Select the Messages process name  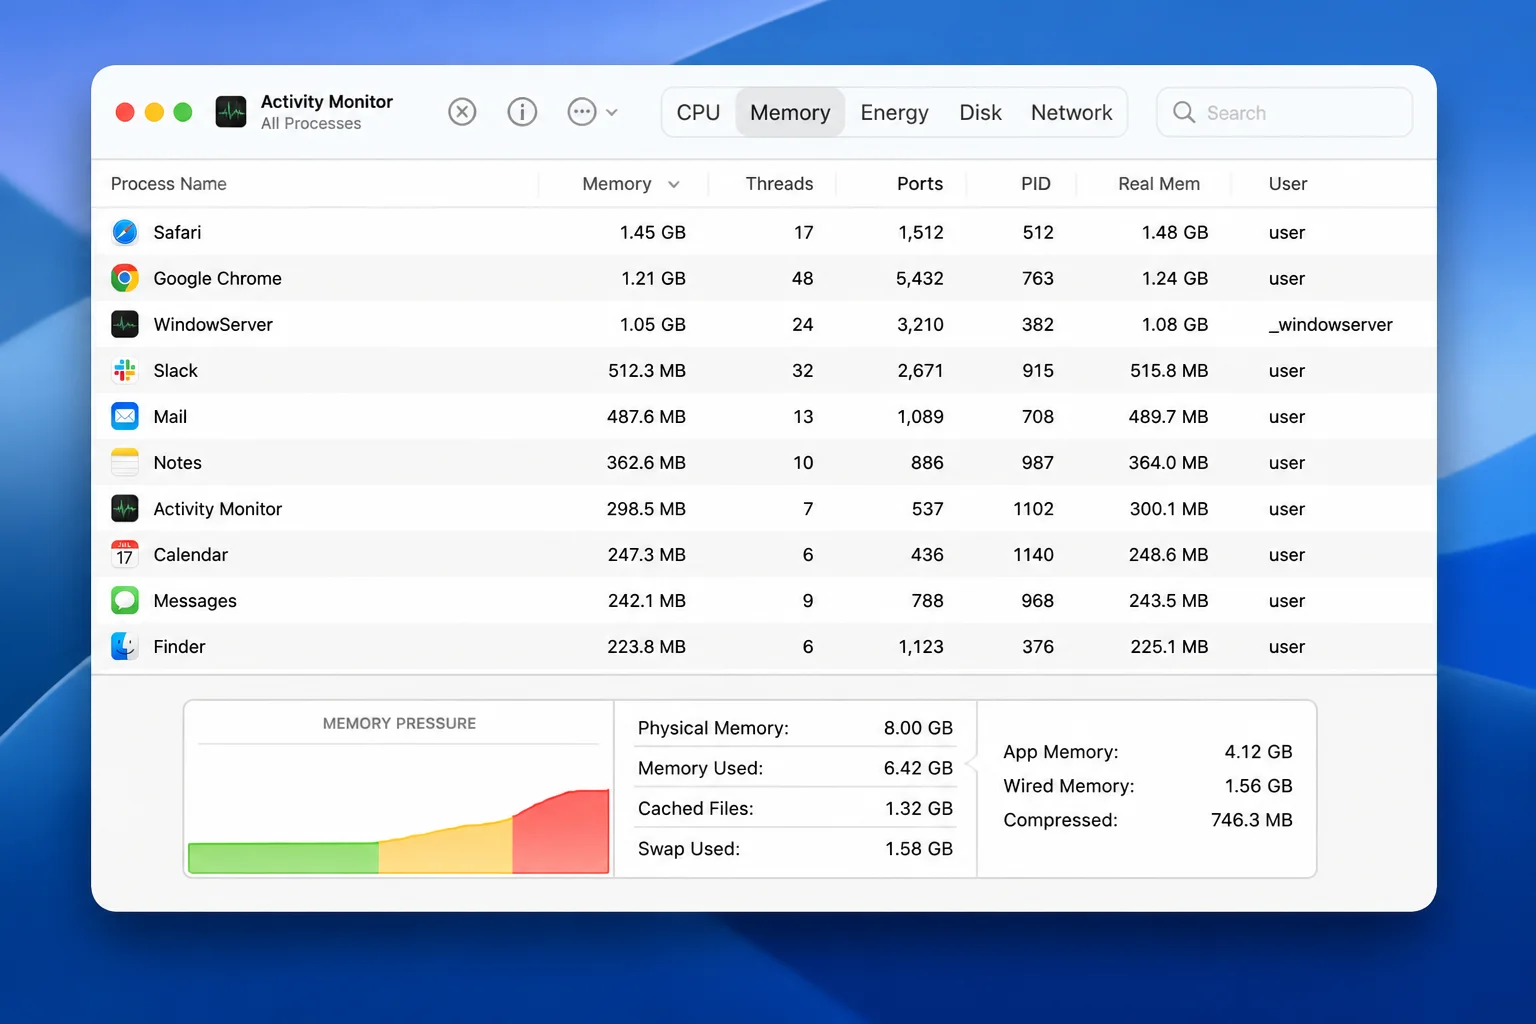pos(195,600)
